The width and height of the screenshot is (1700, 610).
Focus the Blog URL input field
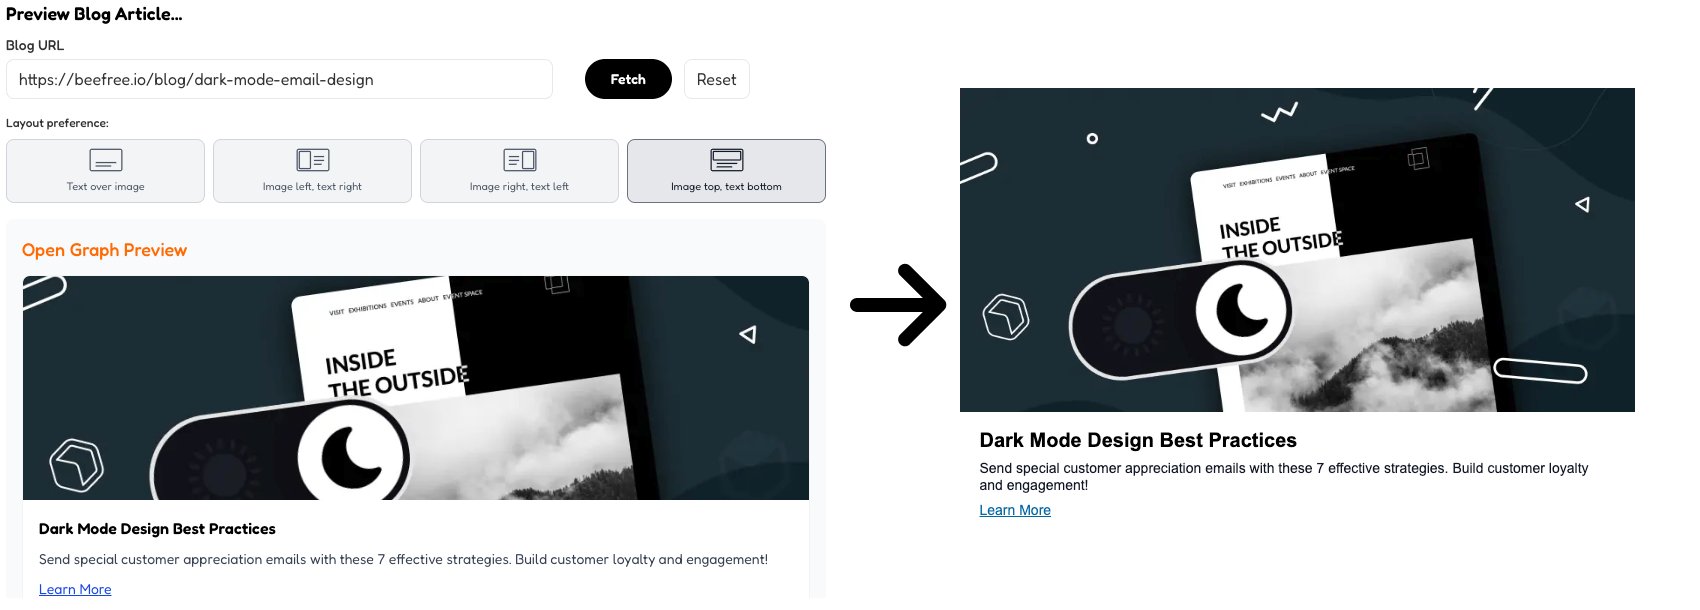tap(279, 79)
